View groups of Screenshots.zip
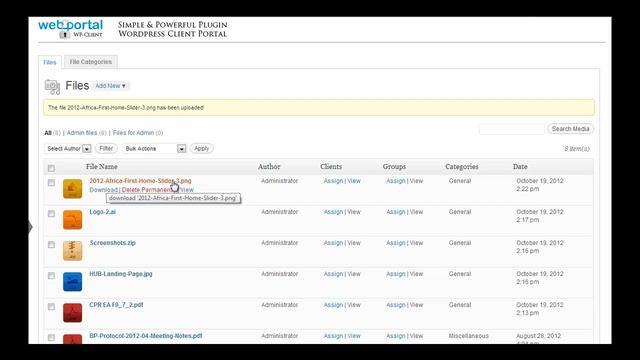Screen dimensions: 640x360 point(416,243)
